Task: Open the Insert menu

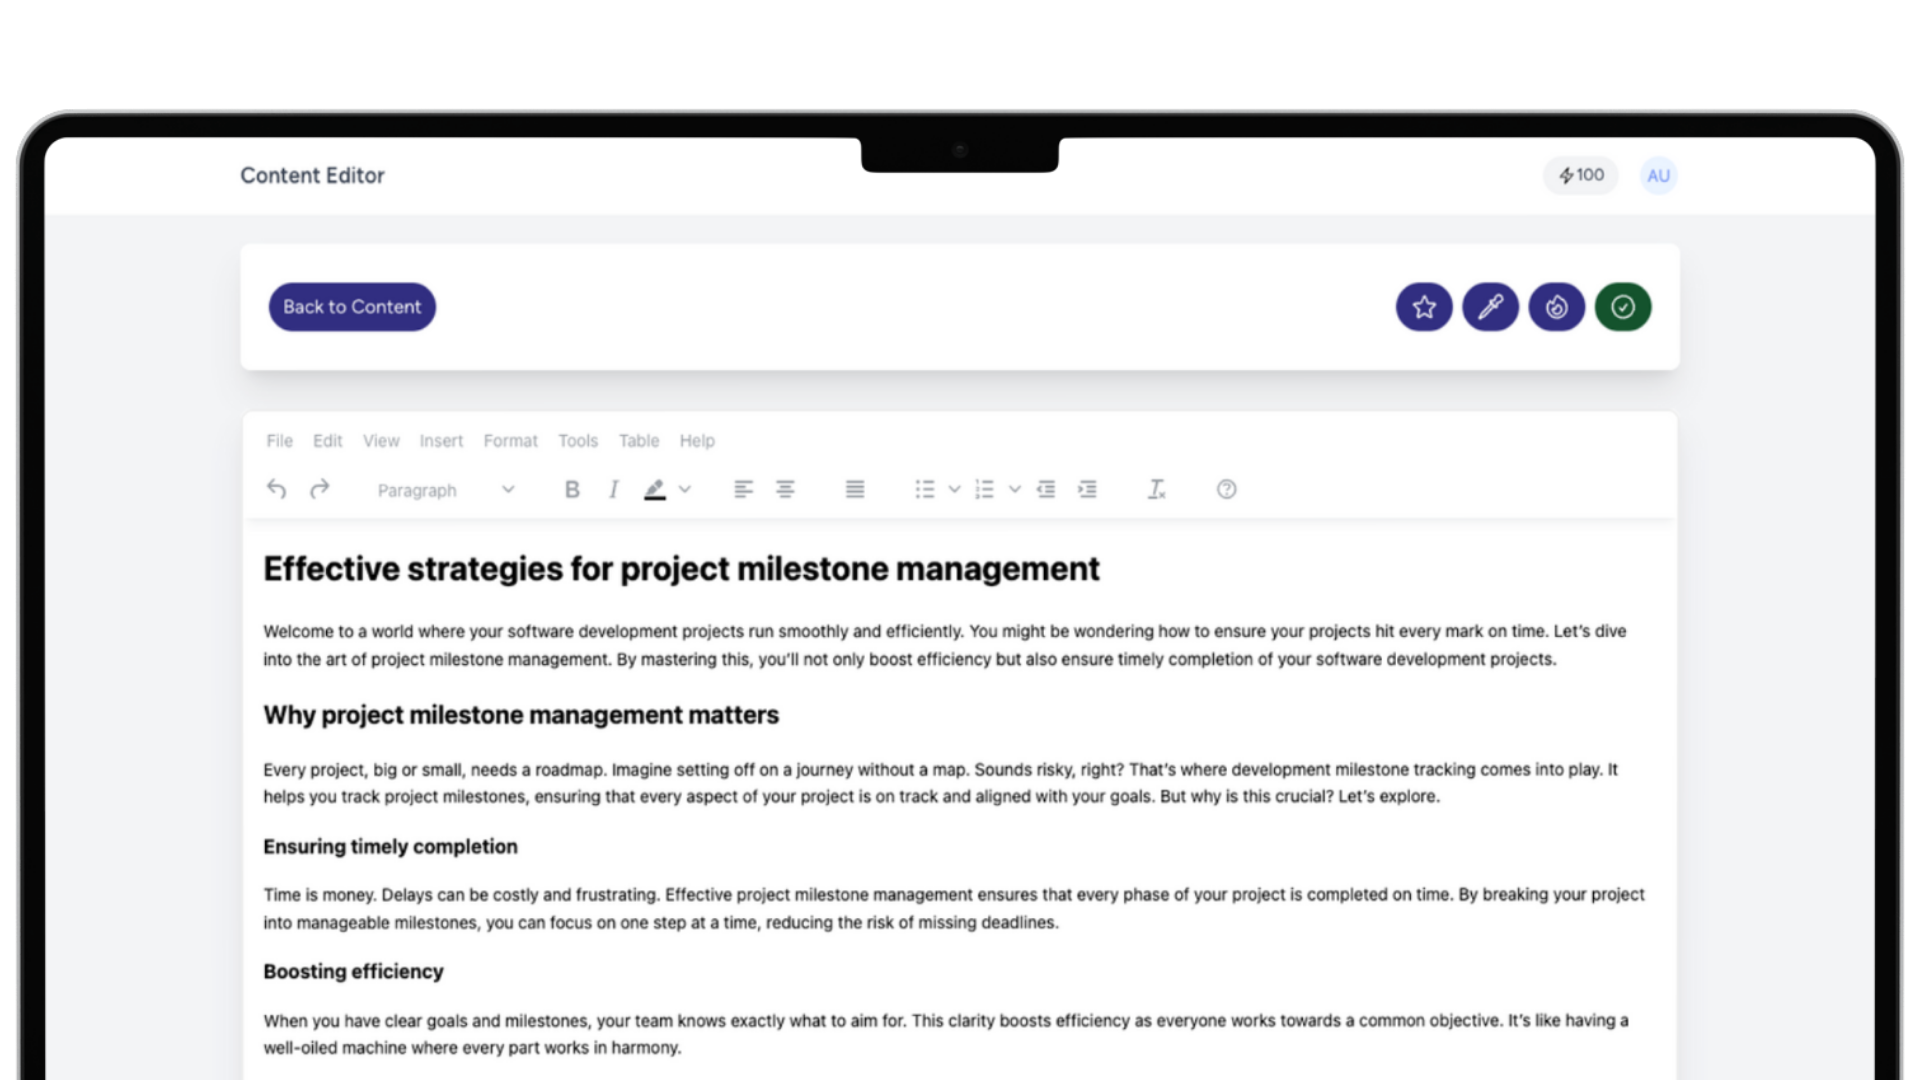Action: [x=441, y=441]
